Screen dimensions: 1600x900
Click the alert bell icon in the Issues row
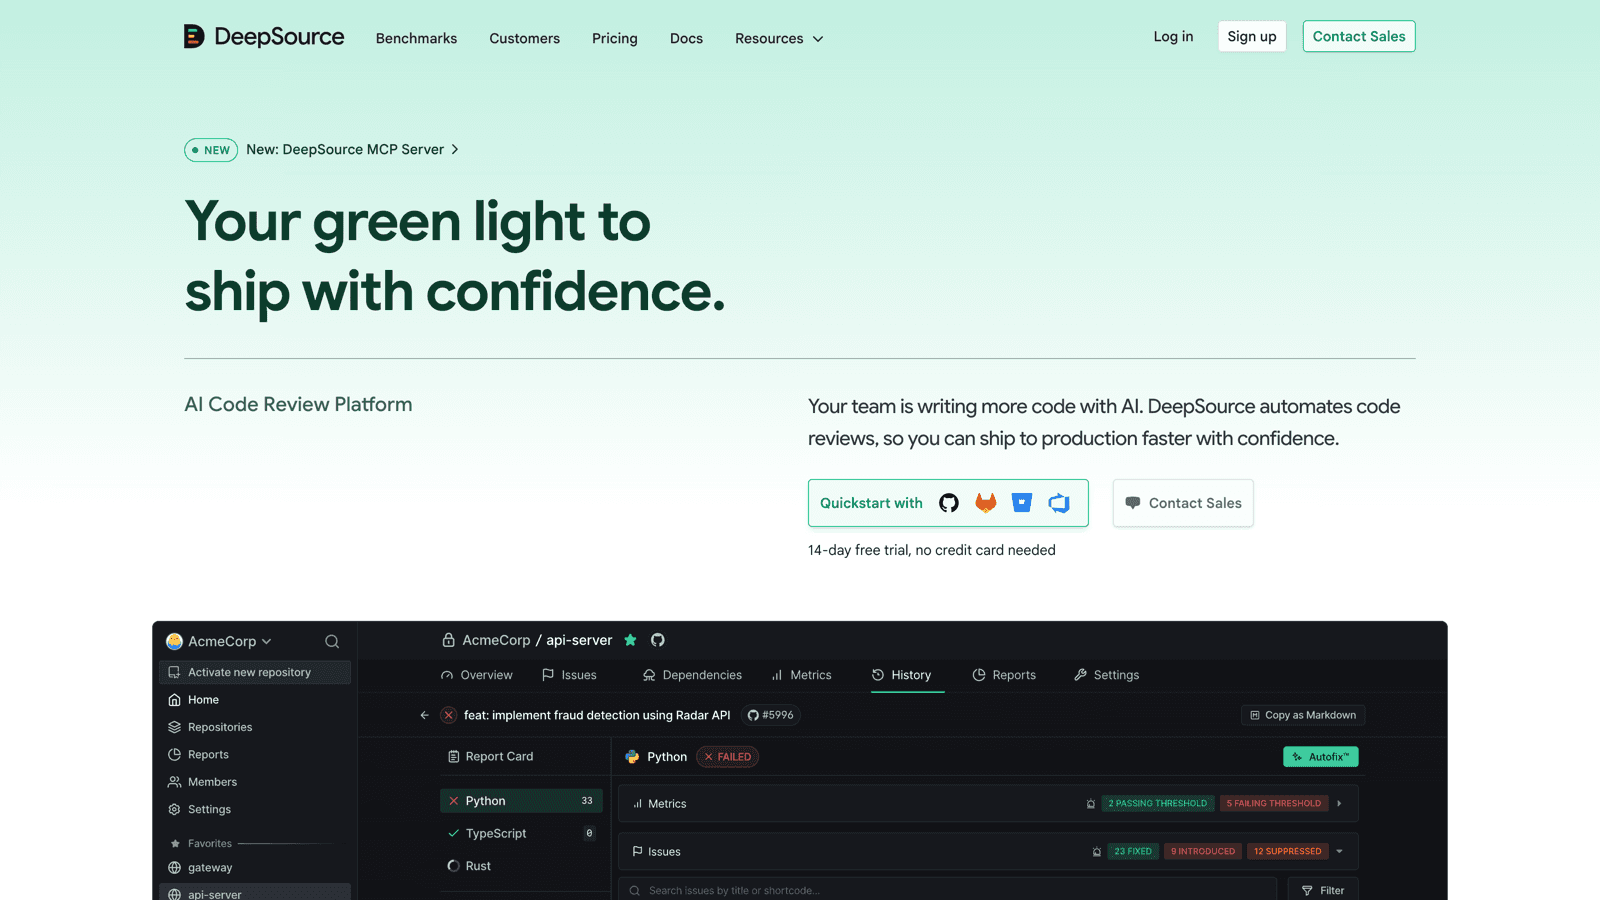pos(1097,852)
